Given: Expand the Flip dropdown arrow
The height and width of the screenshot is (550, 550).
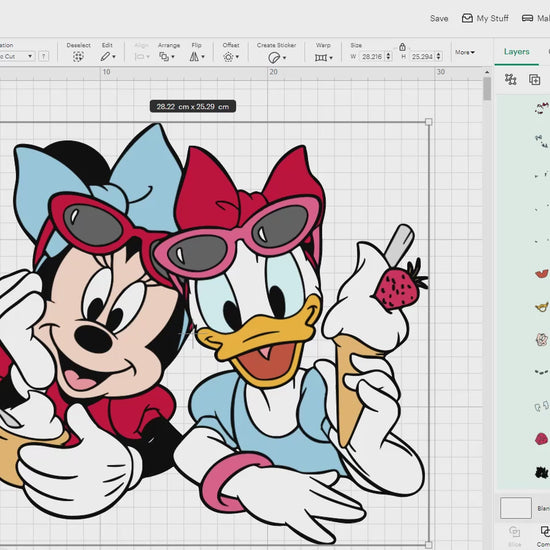Looking at the screenshot, I should pyautogui.click(x=203, y=57).
